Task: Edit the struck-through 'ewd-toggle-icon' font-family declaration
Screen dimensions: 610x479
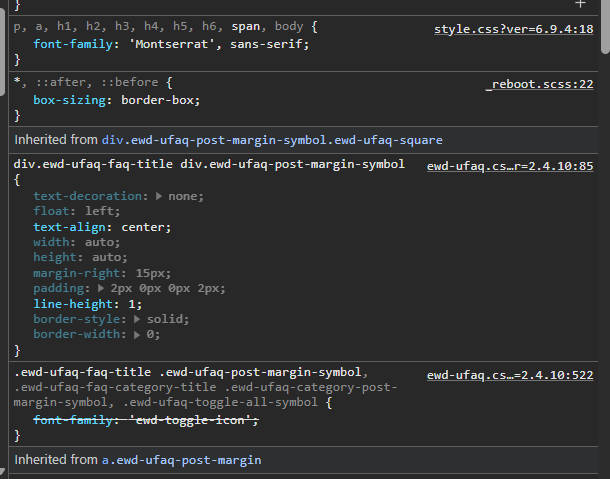Action: (x=146, y=420)
